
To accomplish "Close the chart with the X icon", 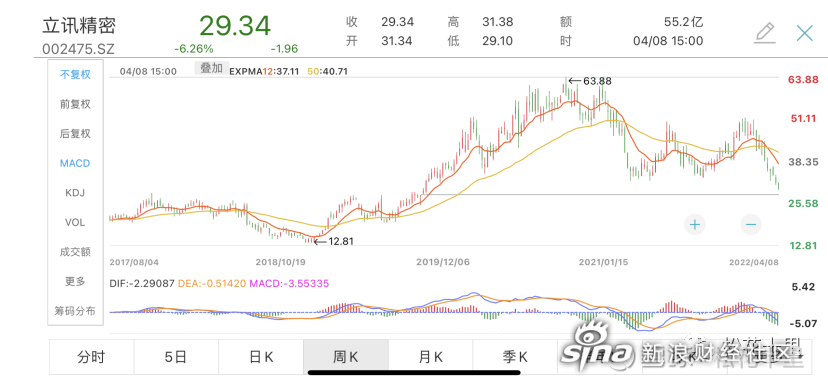I will pyautogui.click(x=804, y=33).
